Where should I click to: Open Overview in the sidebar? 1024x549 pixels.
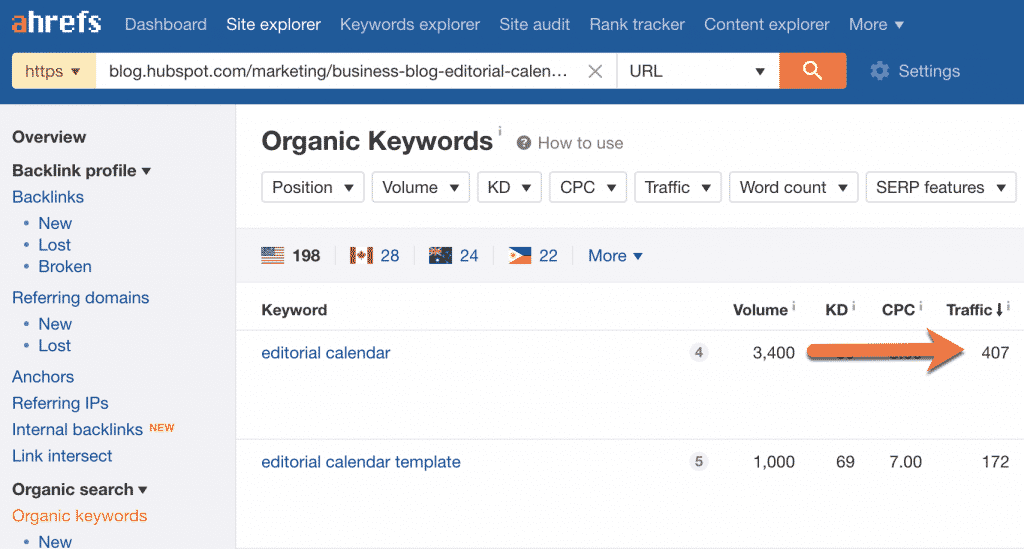click(x=49, y=137)
